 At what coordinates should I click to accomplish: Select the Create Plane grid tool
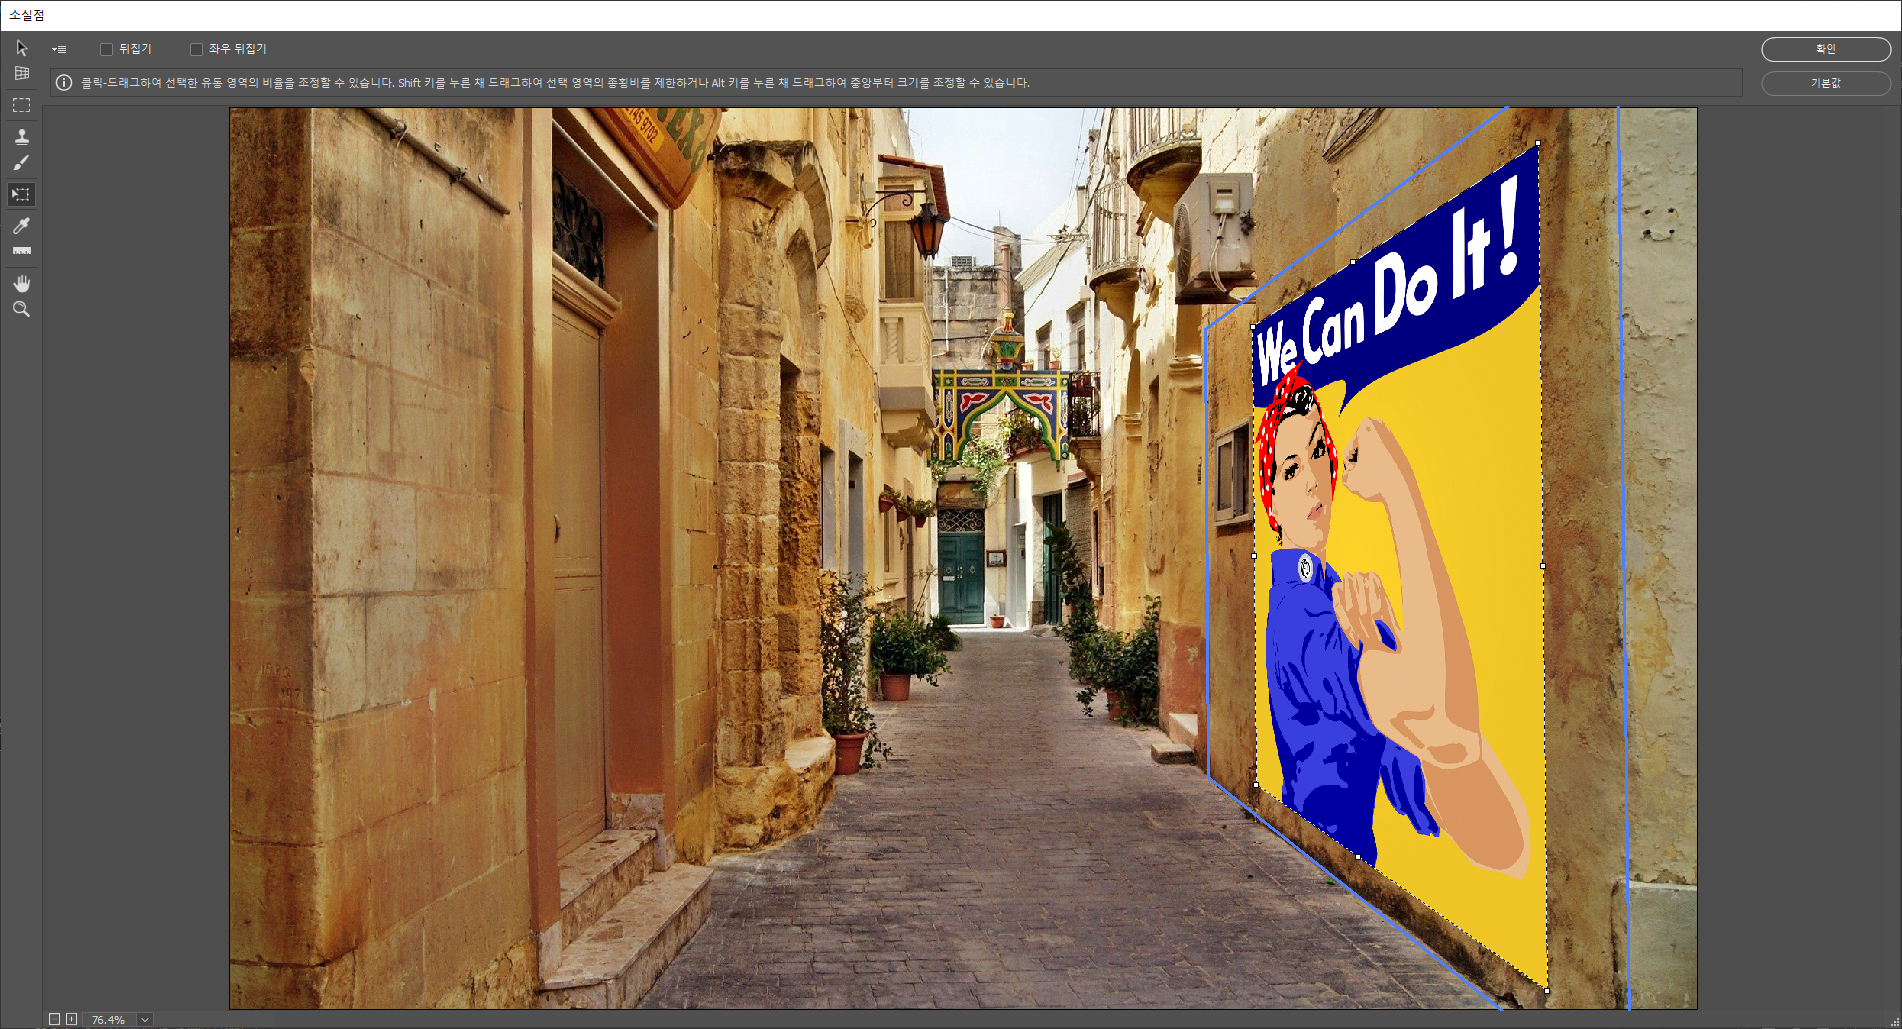pyautogui.click(x=21, y=74)
